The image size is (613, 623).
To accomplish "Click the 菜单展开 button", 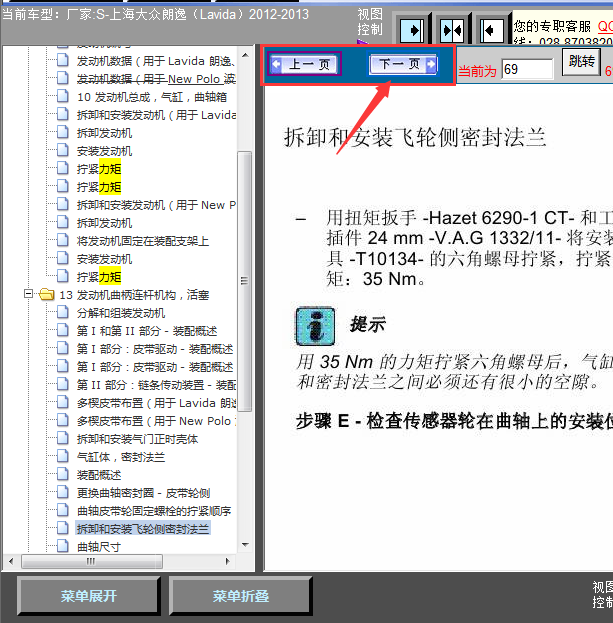I will pyautogui.click(x=89, y=596).
